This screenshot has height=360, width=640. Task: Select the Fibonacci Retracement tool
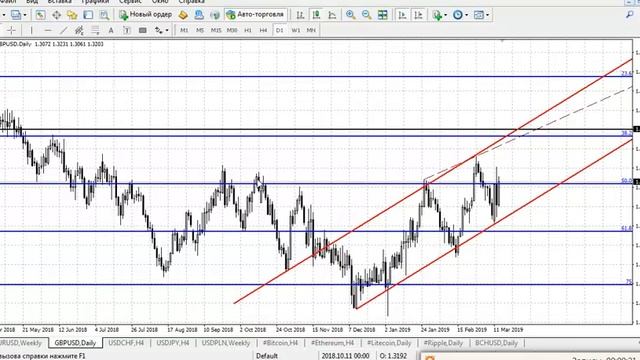95,30
